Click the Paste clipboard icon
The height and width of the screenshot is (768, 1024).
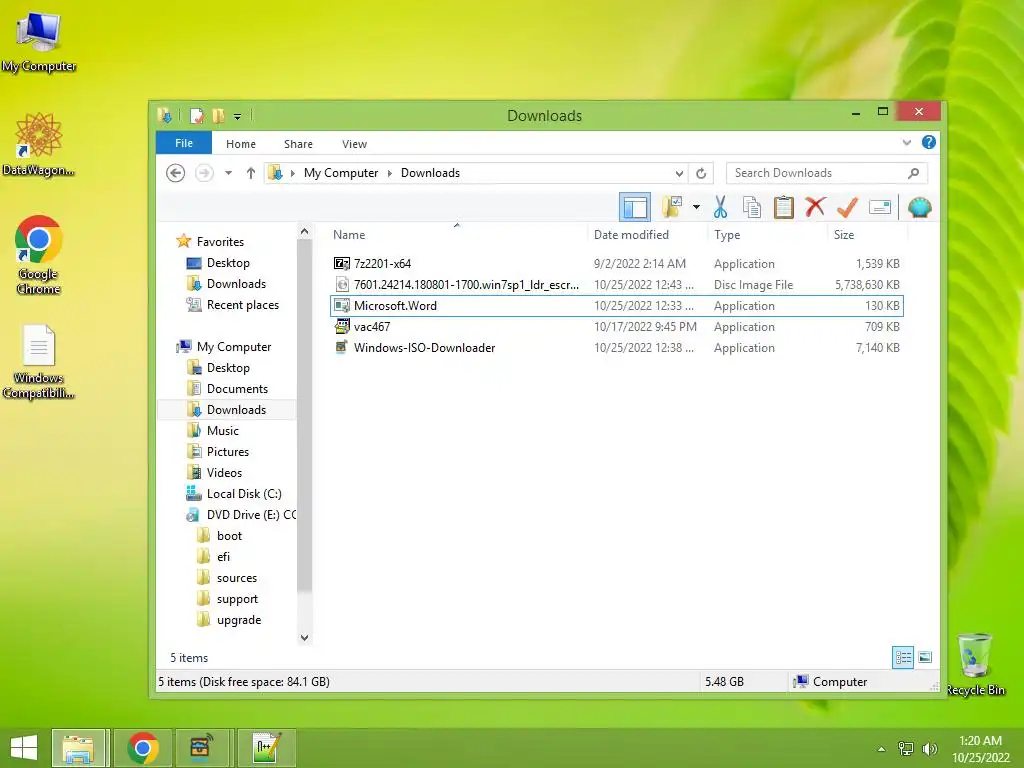pyautogui.click(x=783, y=208)
